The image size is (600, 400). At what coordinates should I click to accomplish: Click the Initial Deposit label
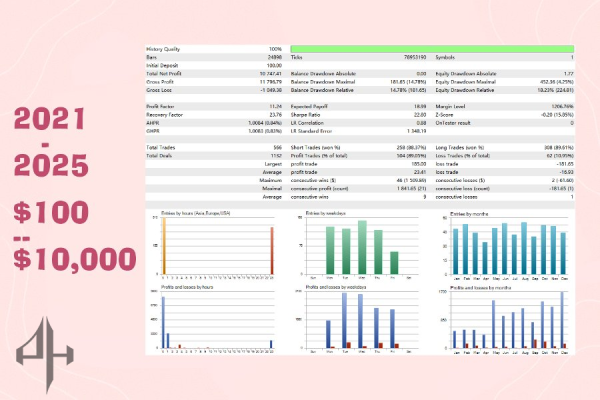tap(166, 65)
